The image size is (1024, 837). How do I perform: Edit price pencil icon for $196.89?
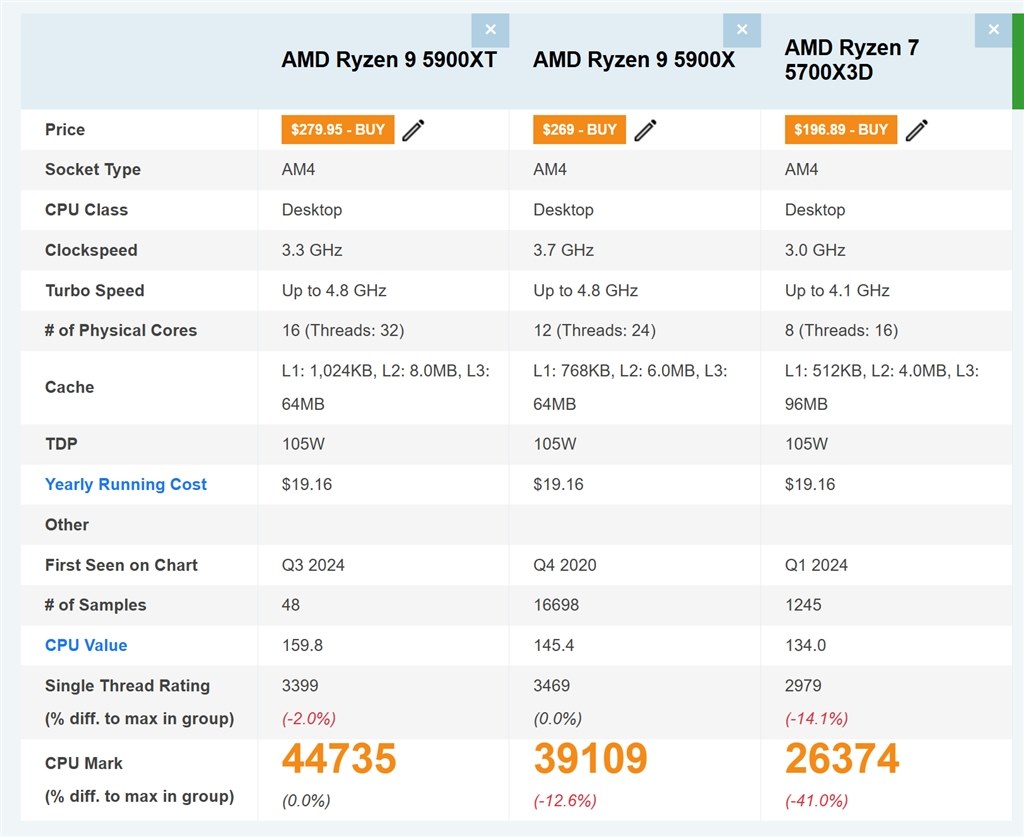tap(916, 130)
